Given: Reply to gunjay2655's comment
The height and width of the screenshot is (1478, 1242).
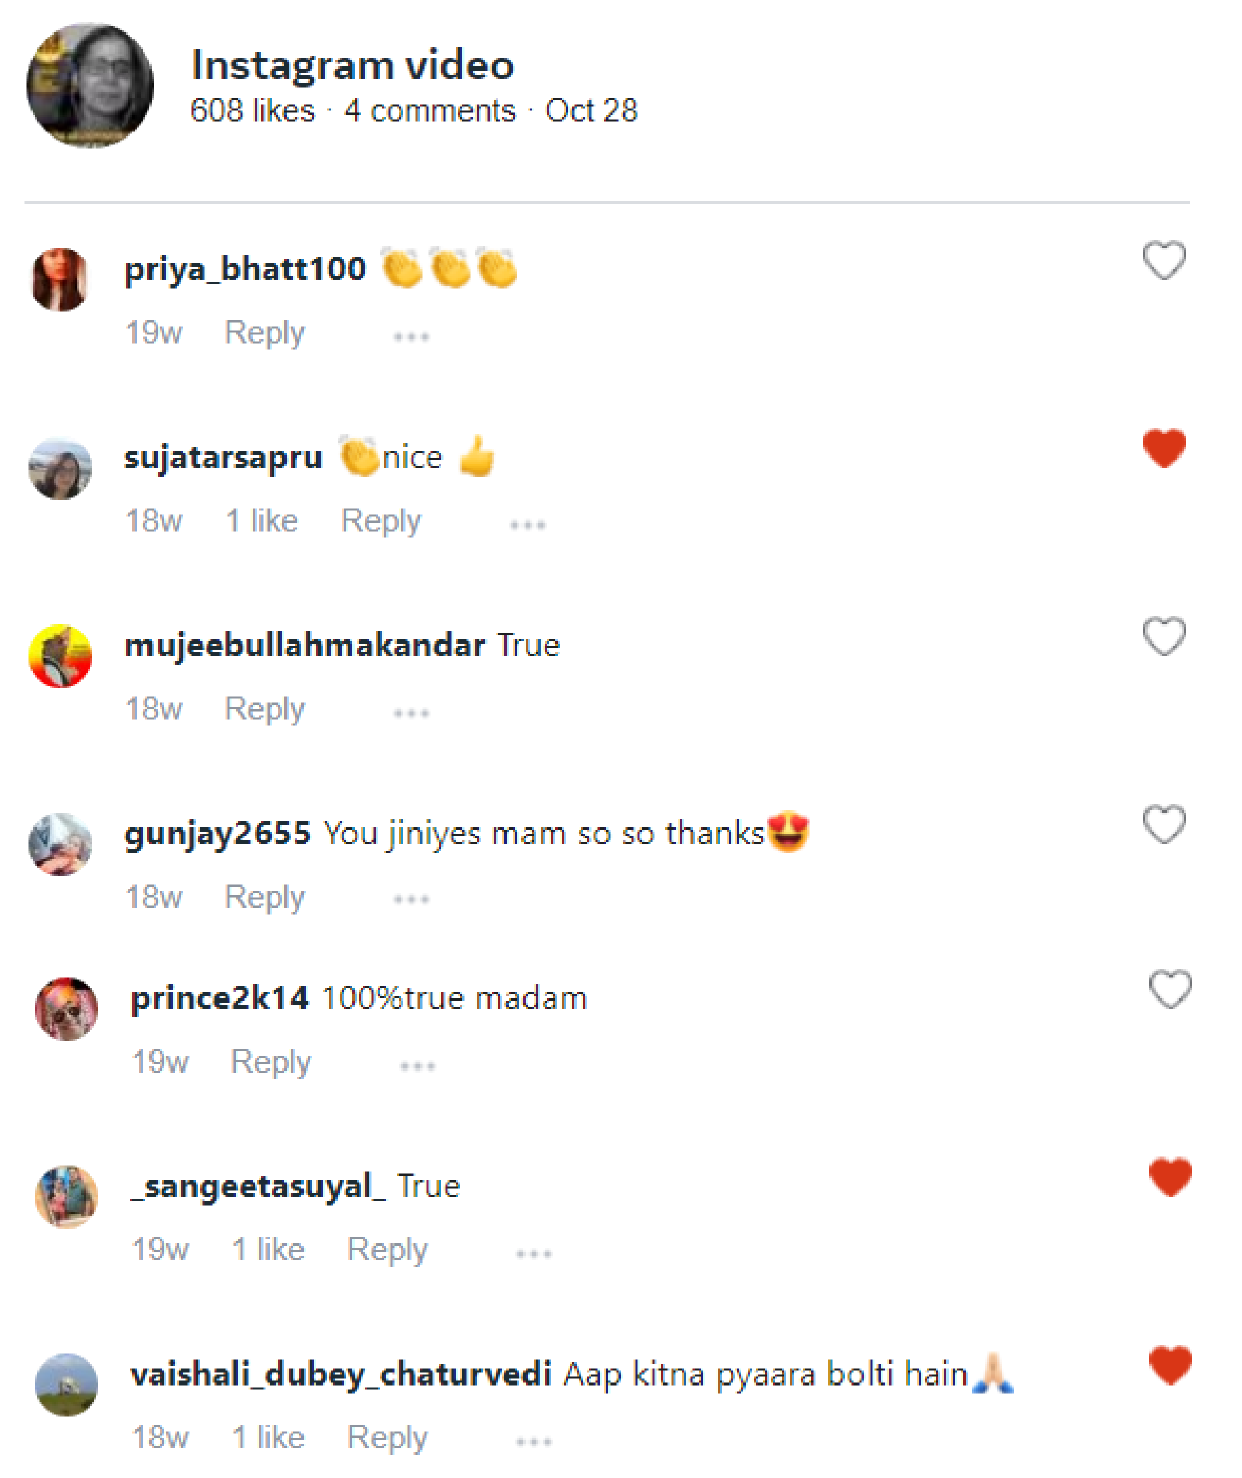Looking at the screenshot, I should [x=264, y=898].
